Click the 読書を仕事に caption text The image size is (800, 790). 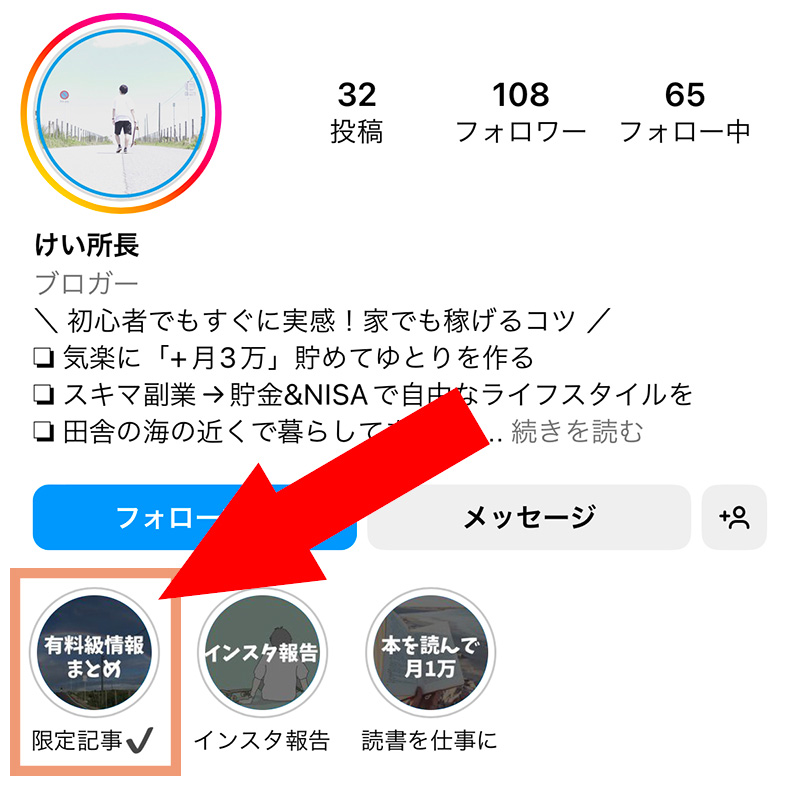click(430, 740)
